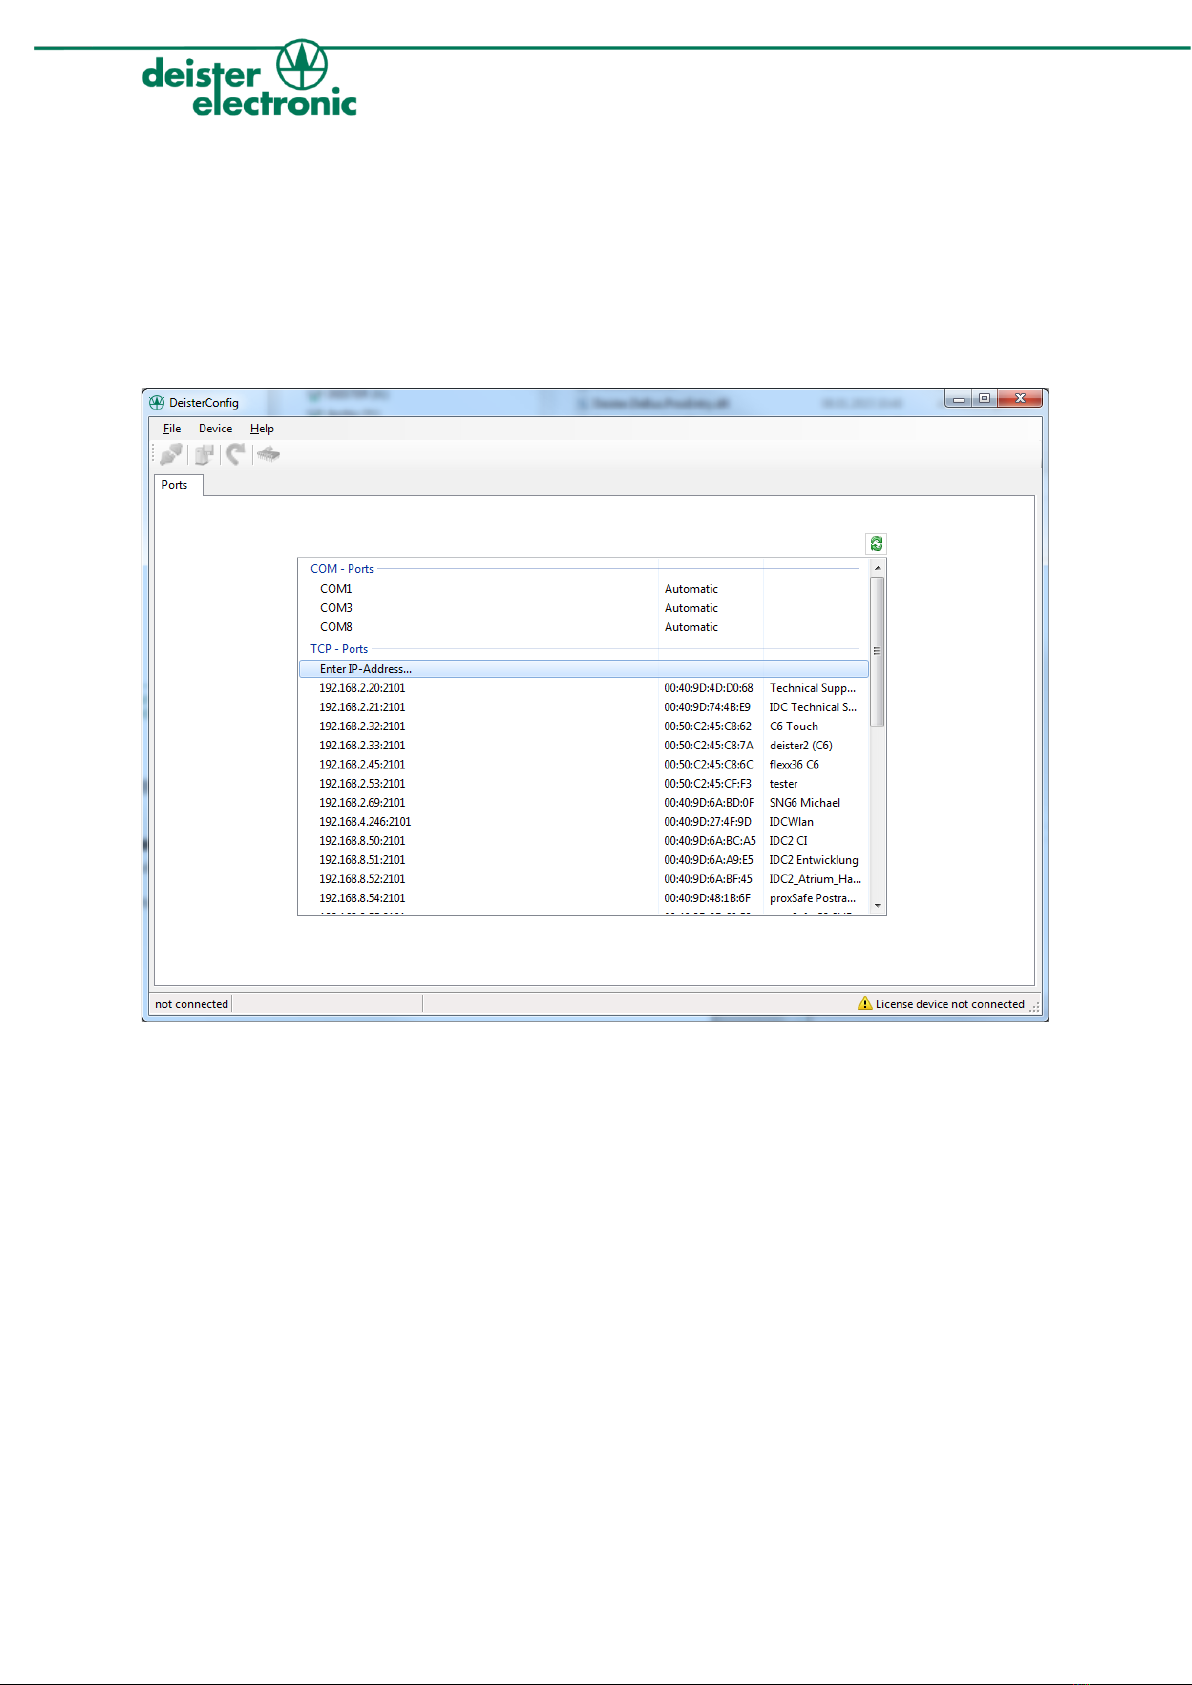Refresh the port list with green icon

(876, 544)
